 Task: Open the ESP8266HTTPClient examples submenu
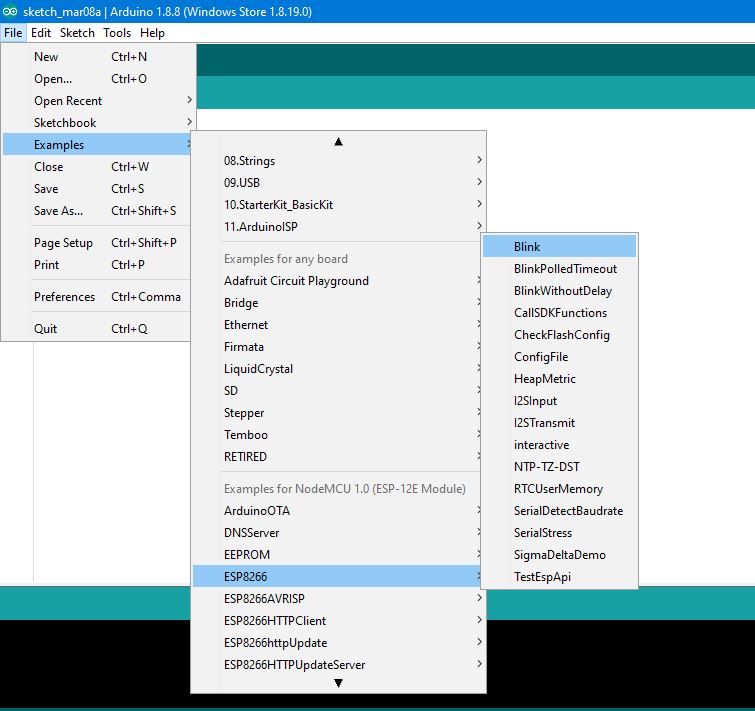tap(338, 621)
